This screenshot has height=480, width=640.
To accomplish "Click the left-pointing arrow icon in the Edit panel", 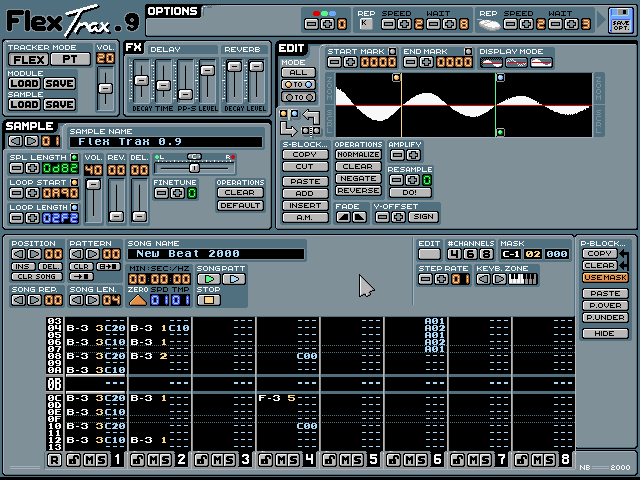I will [x=311, y=116].
